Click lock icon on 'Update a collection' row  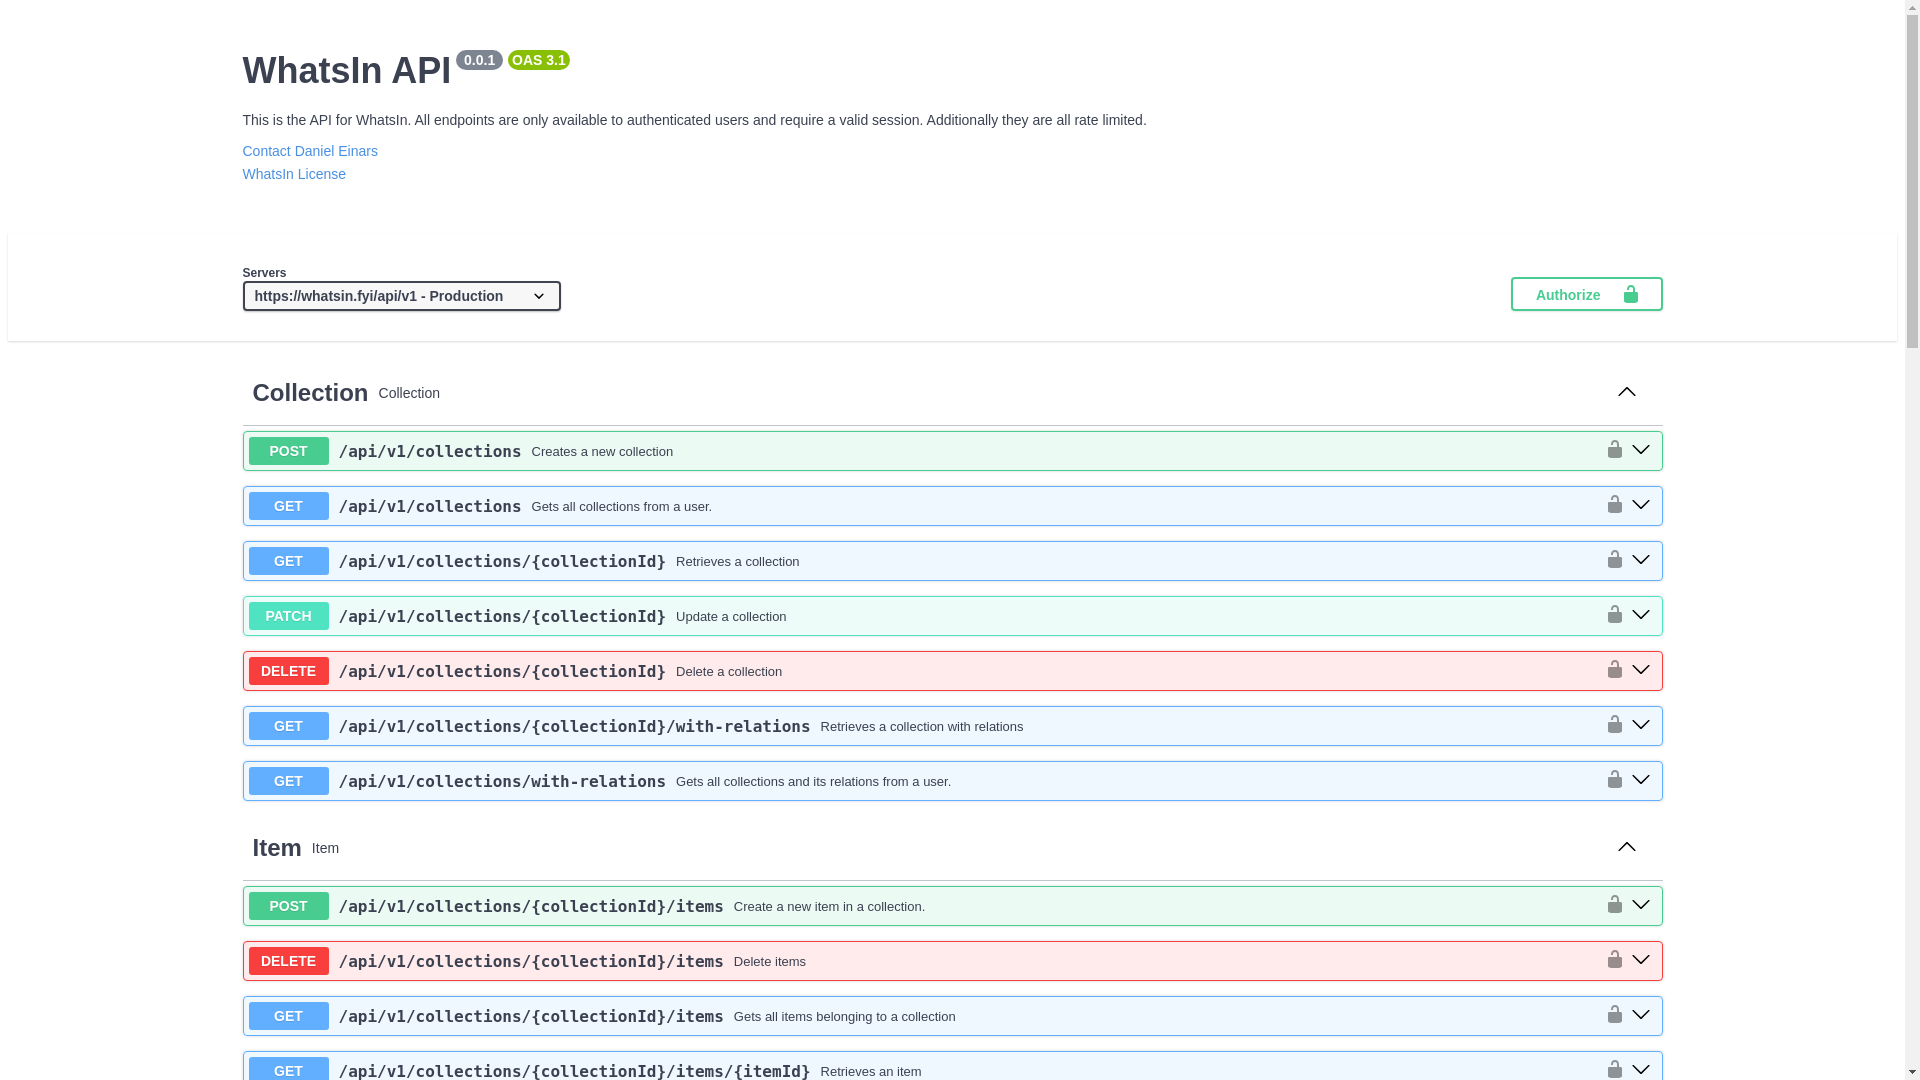point(1614,615)
